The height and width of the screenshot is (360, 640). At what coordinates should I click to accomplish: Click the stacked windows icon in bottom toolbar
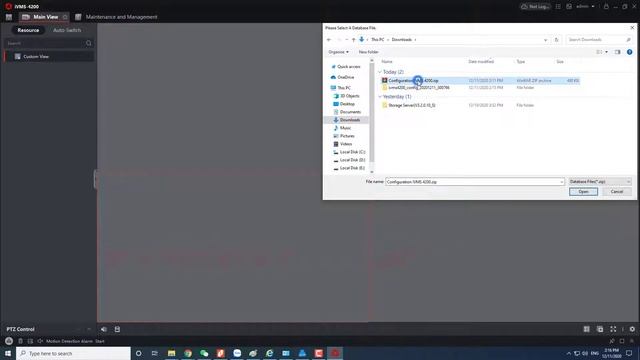[x=600, y=329]
